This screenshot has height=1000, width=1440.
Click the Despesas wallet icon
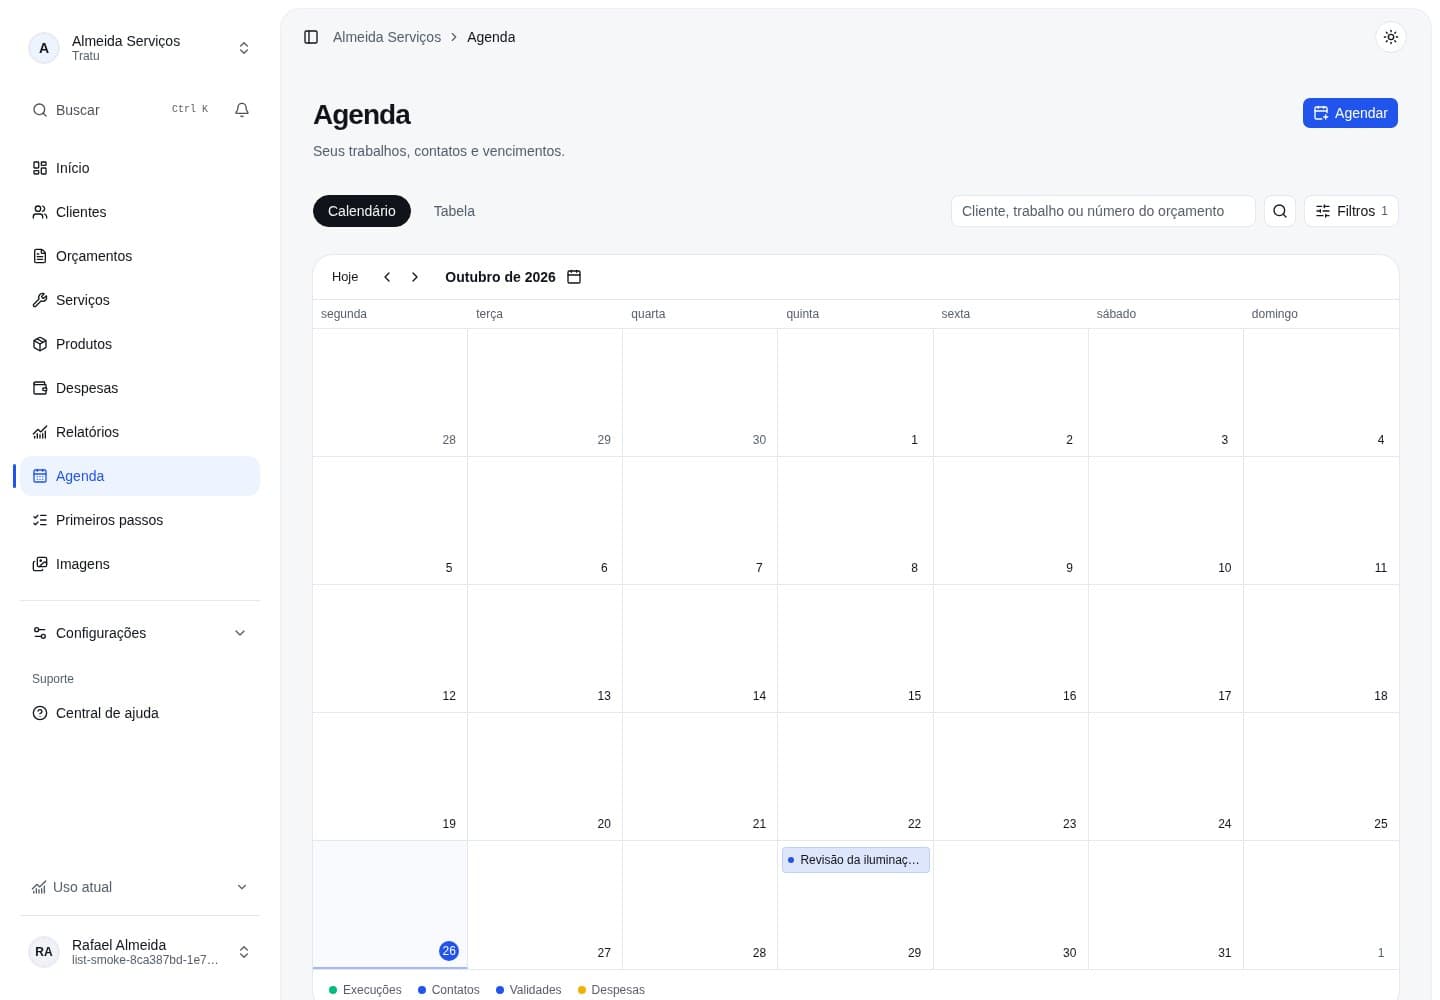tap(40, 388)
